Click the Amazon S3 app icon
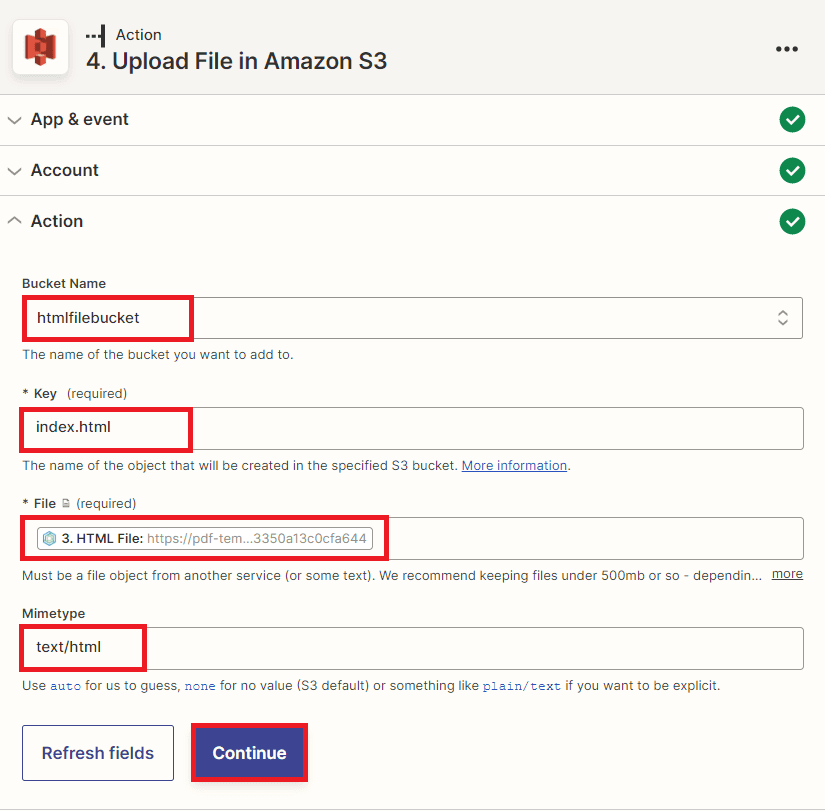 (x=40, y=47)
